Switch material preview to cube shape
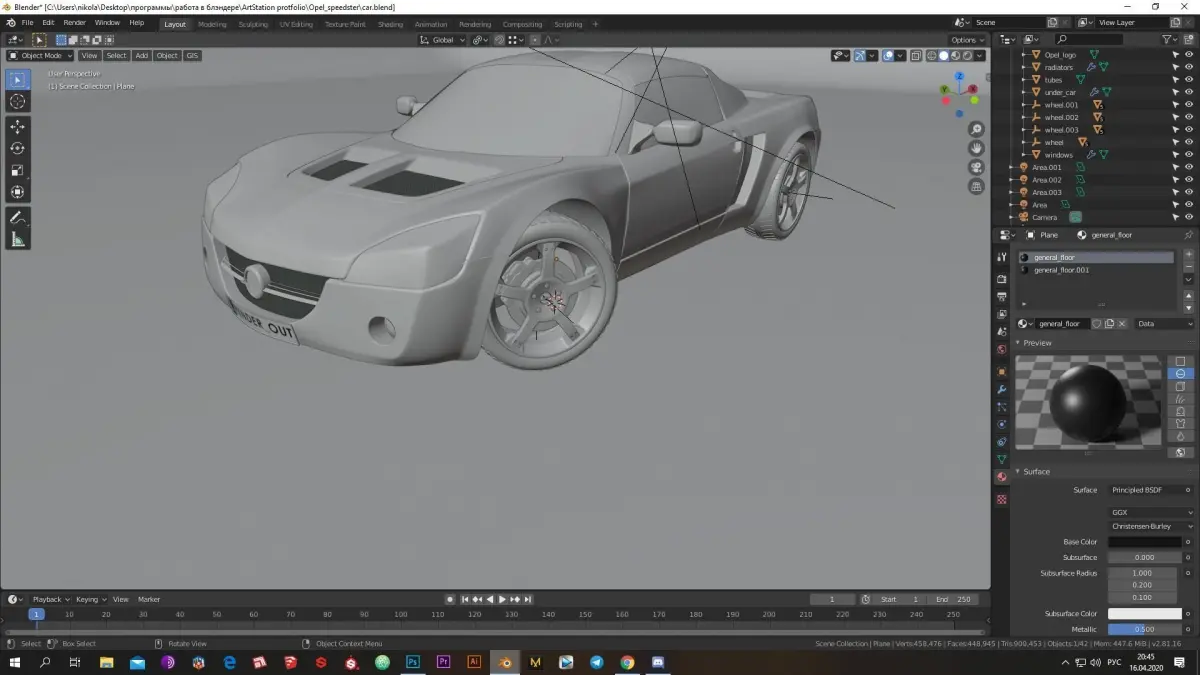 click(x=1180, y=386)
